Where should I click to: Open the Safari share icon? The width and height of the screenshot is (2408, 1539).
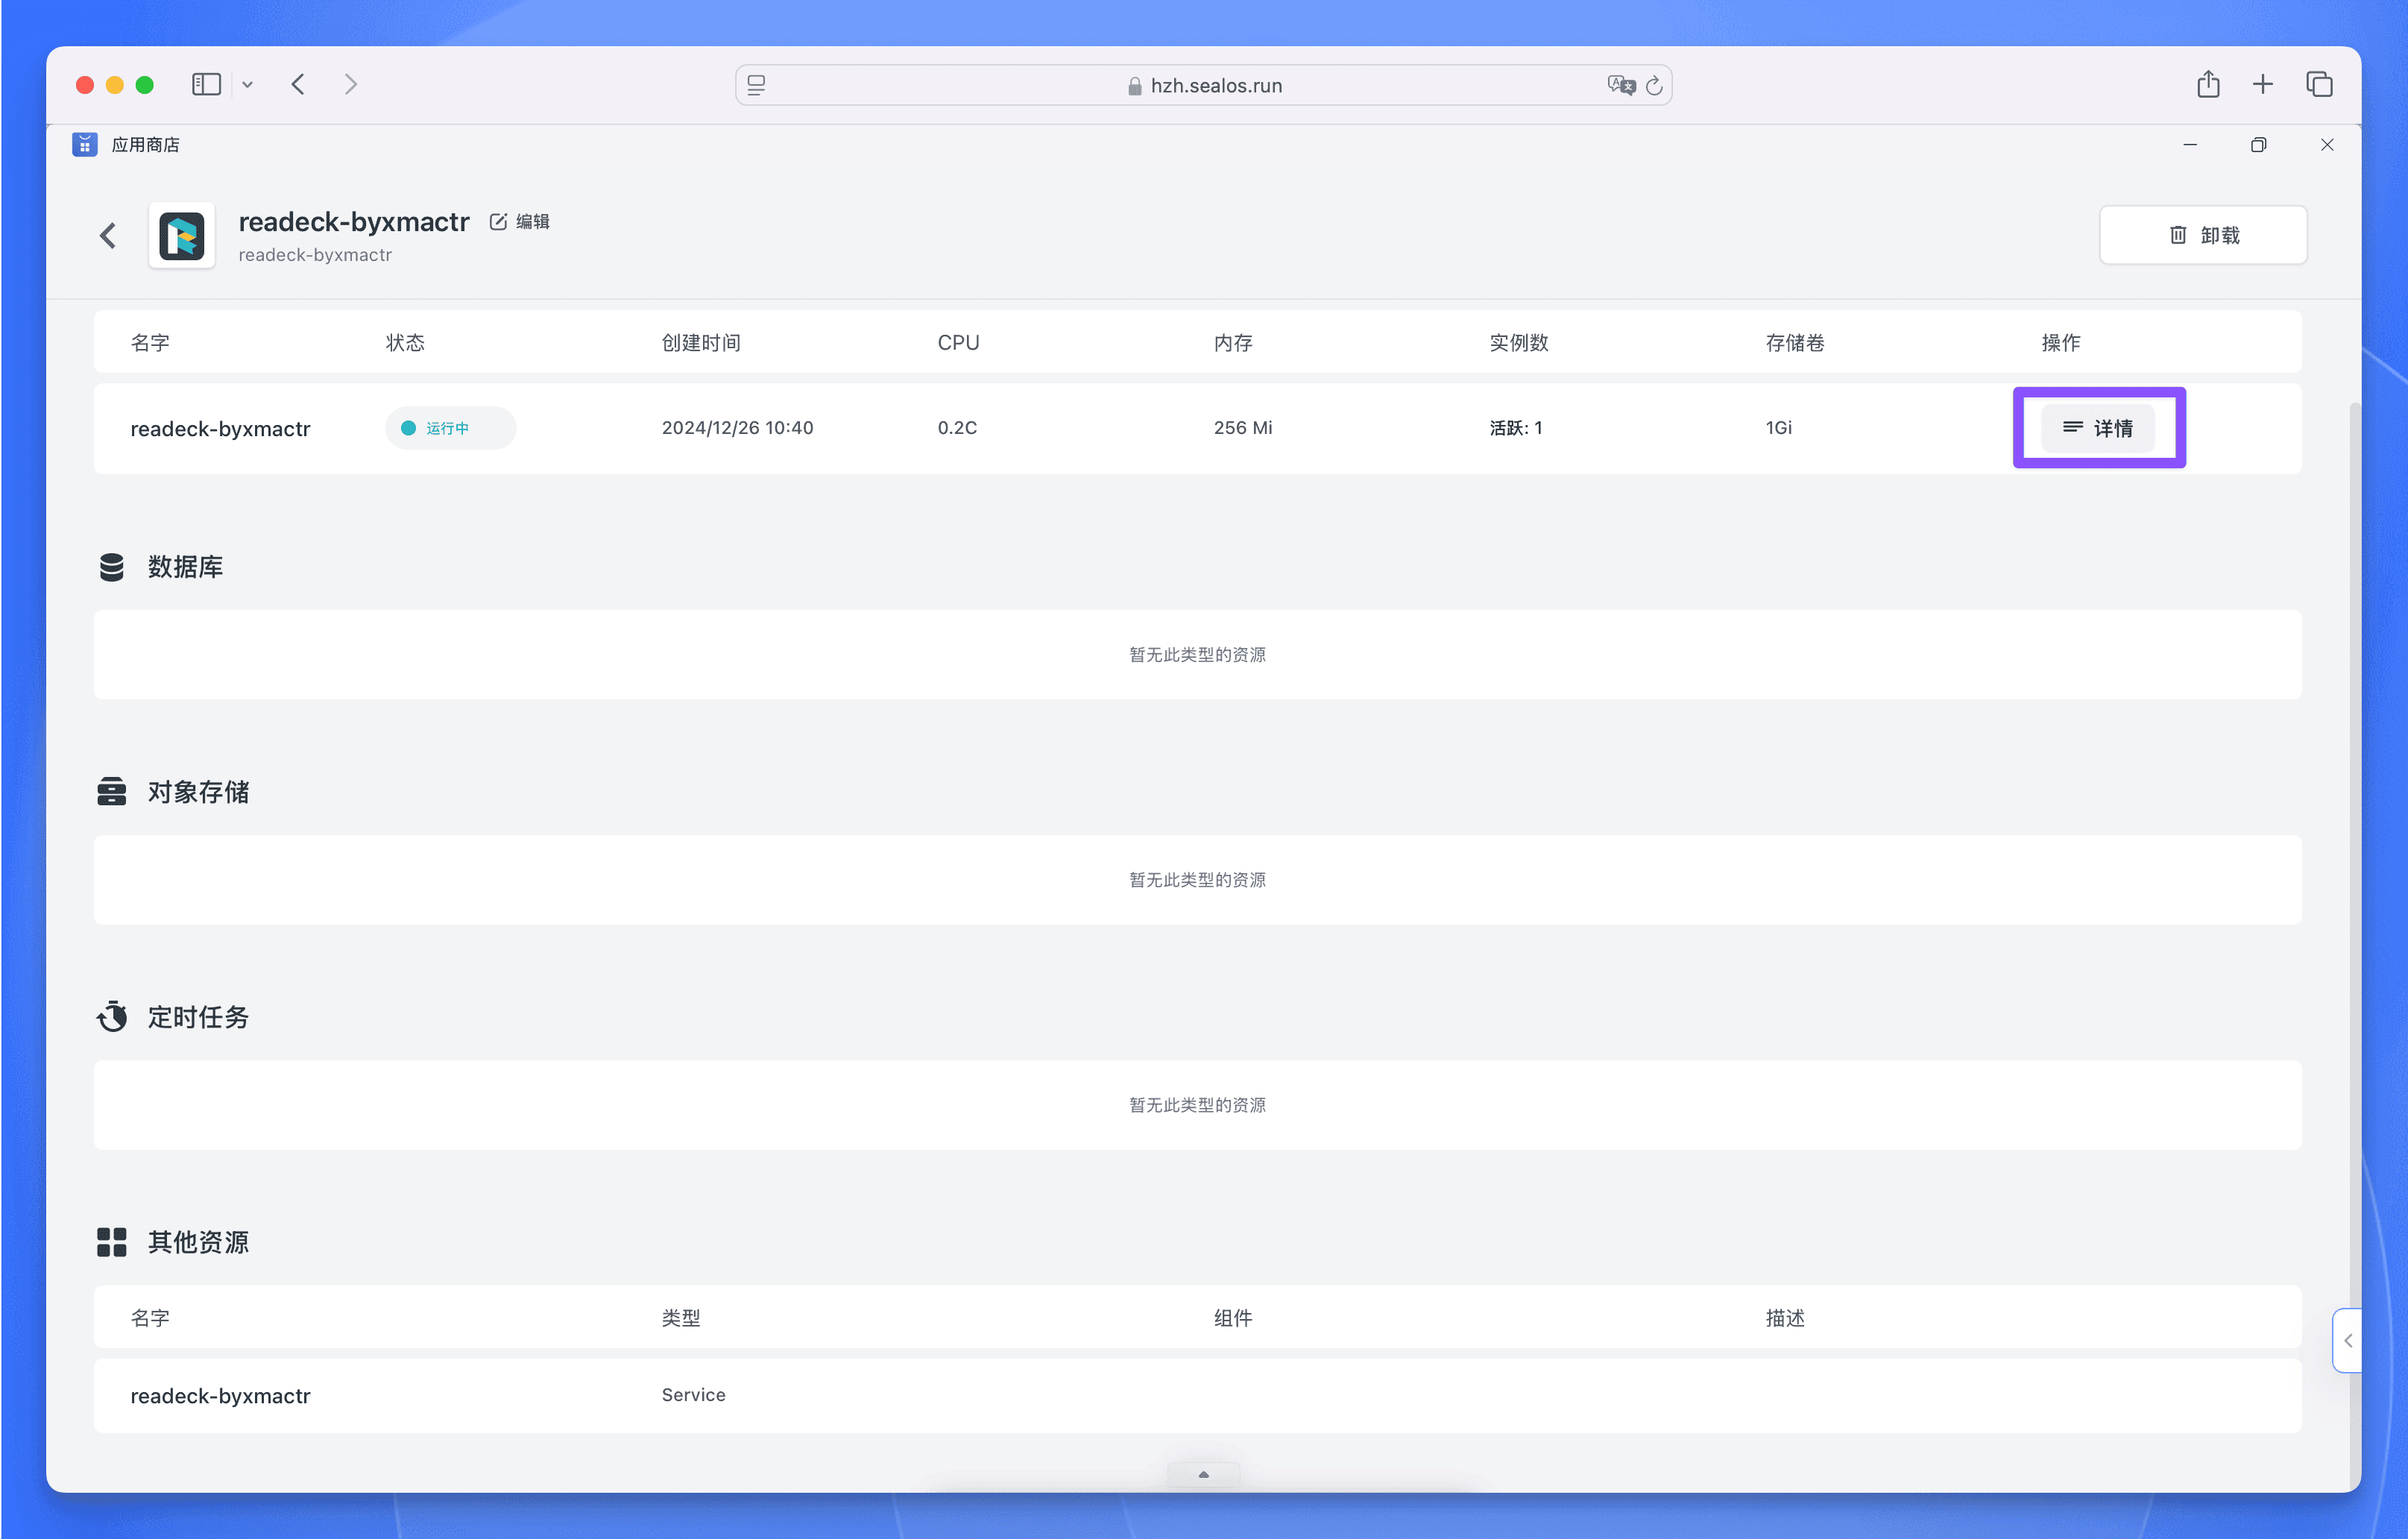coord(2208,84)
